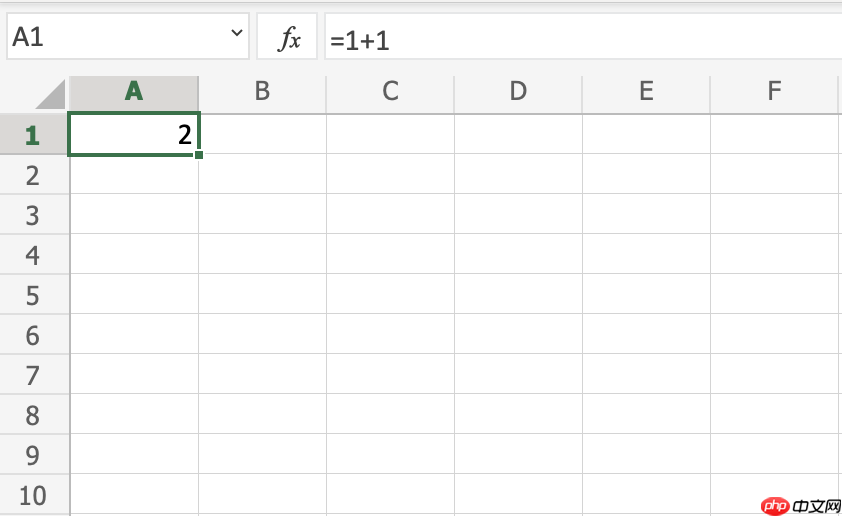The height and width of the screenshot is (516, 842).
Task: Click the fill handle of cell A1
Action: (199, 155)
